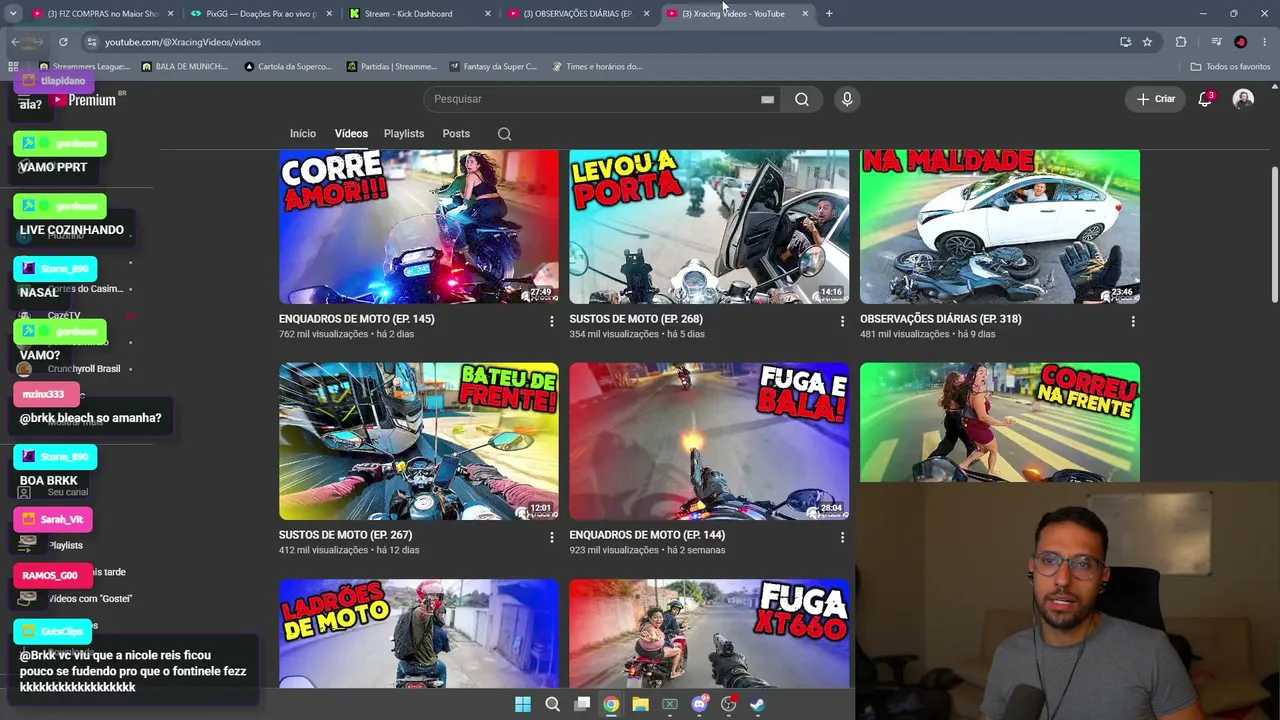Open Partidas | Streamme... bookmark
Screen dimensions: 1280x720
pos(392,67)
